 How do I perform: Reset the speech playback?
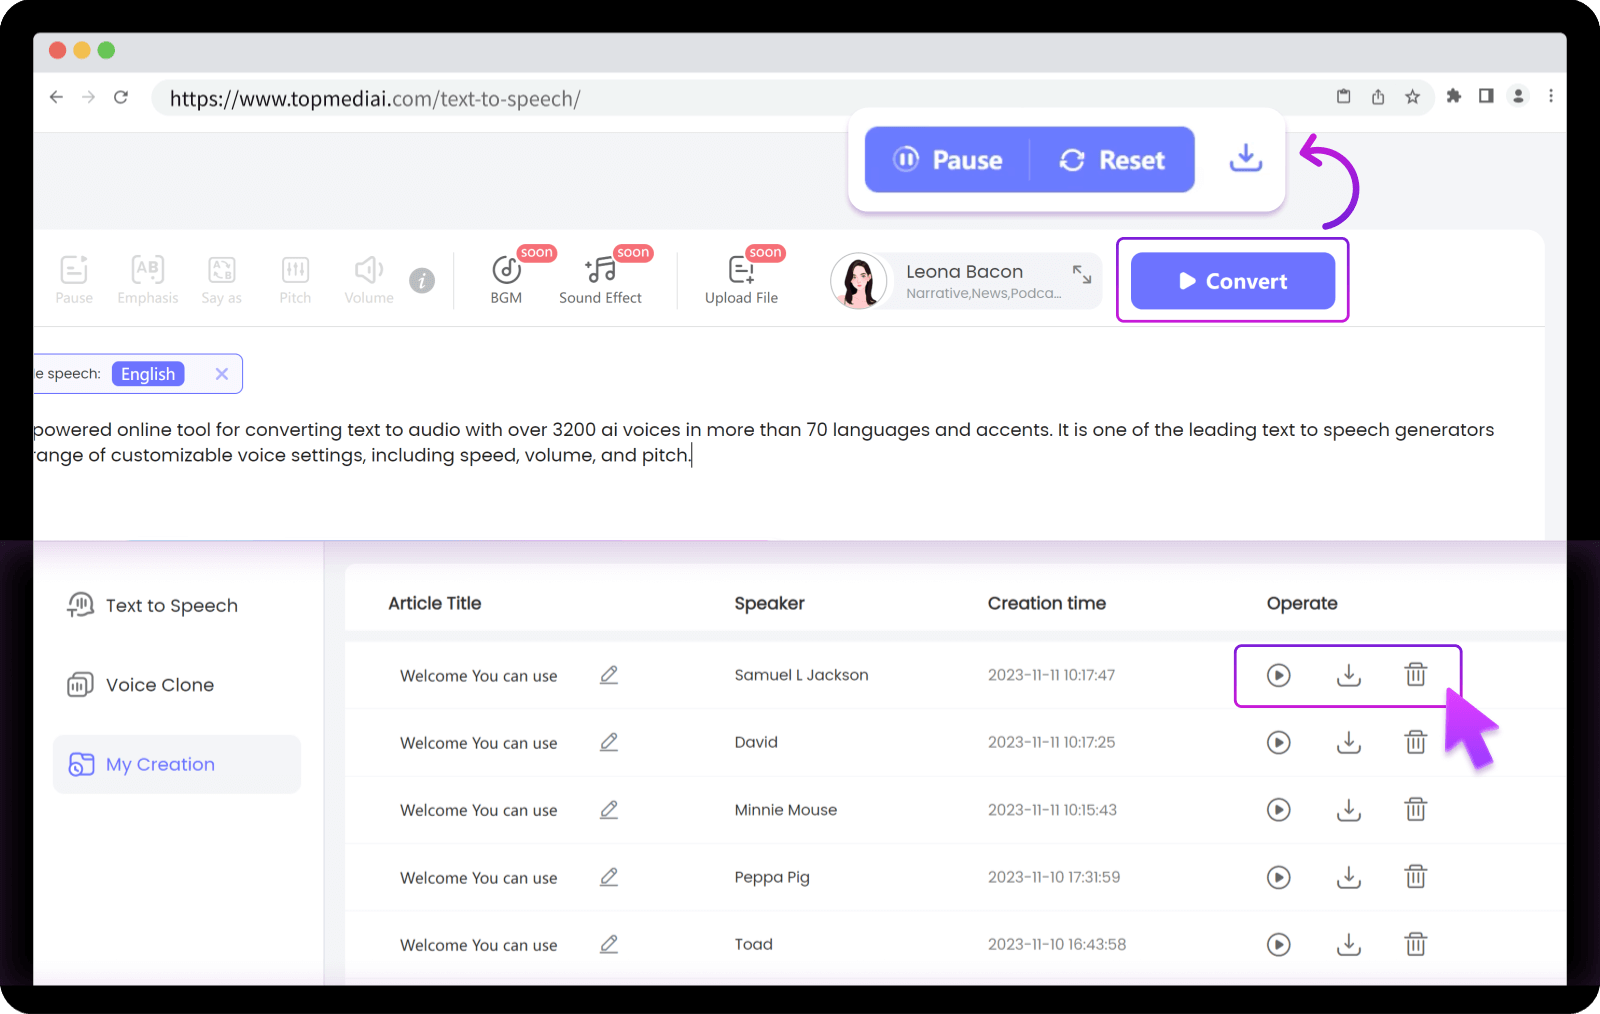click(x=1113, y=159)
